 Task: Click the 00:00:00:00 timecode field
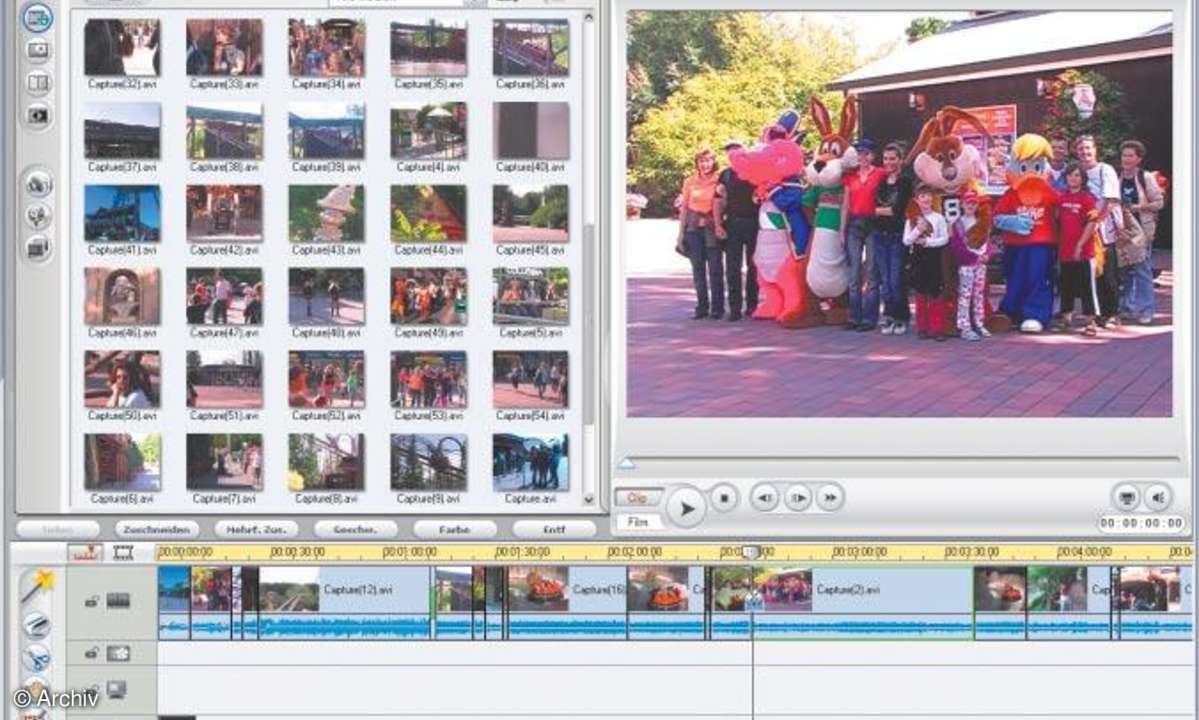pos(1142,523)
